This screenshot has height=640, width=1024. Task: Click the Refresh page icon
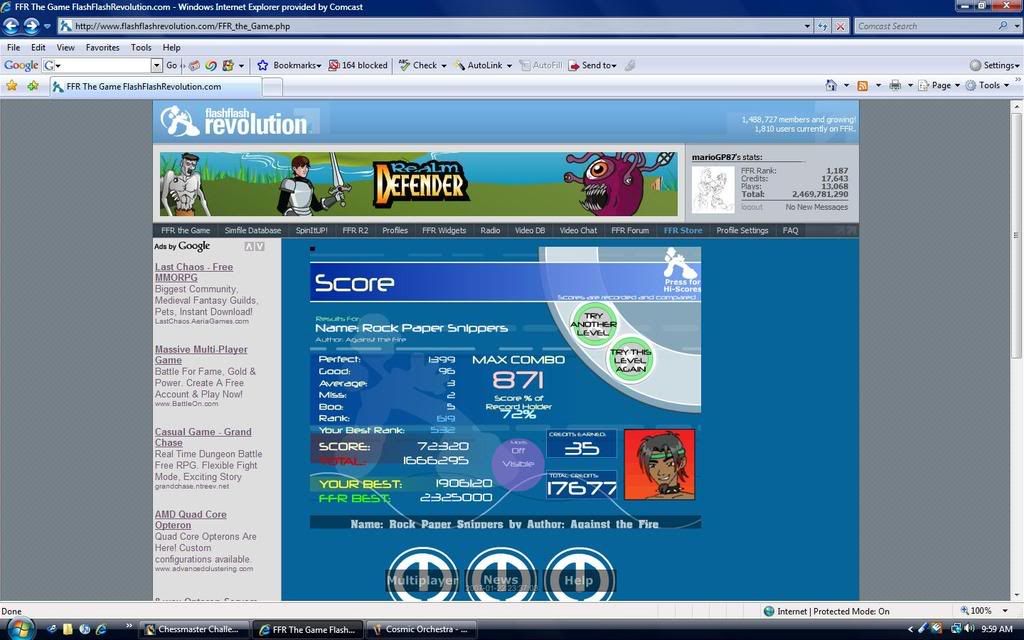[x=822, y=26]
